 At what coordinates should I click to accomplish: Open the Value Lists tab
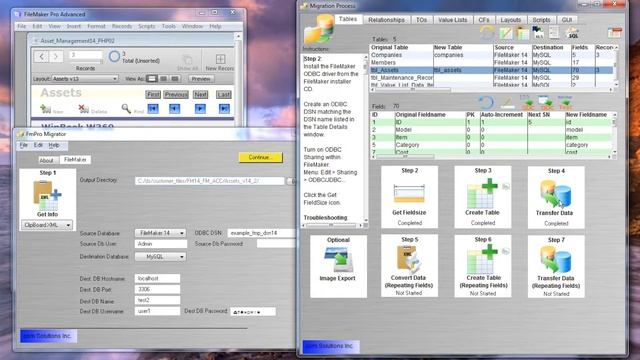(452, 20)
